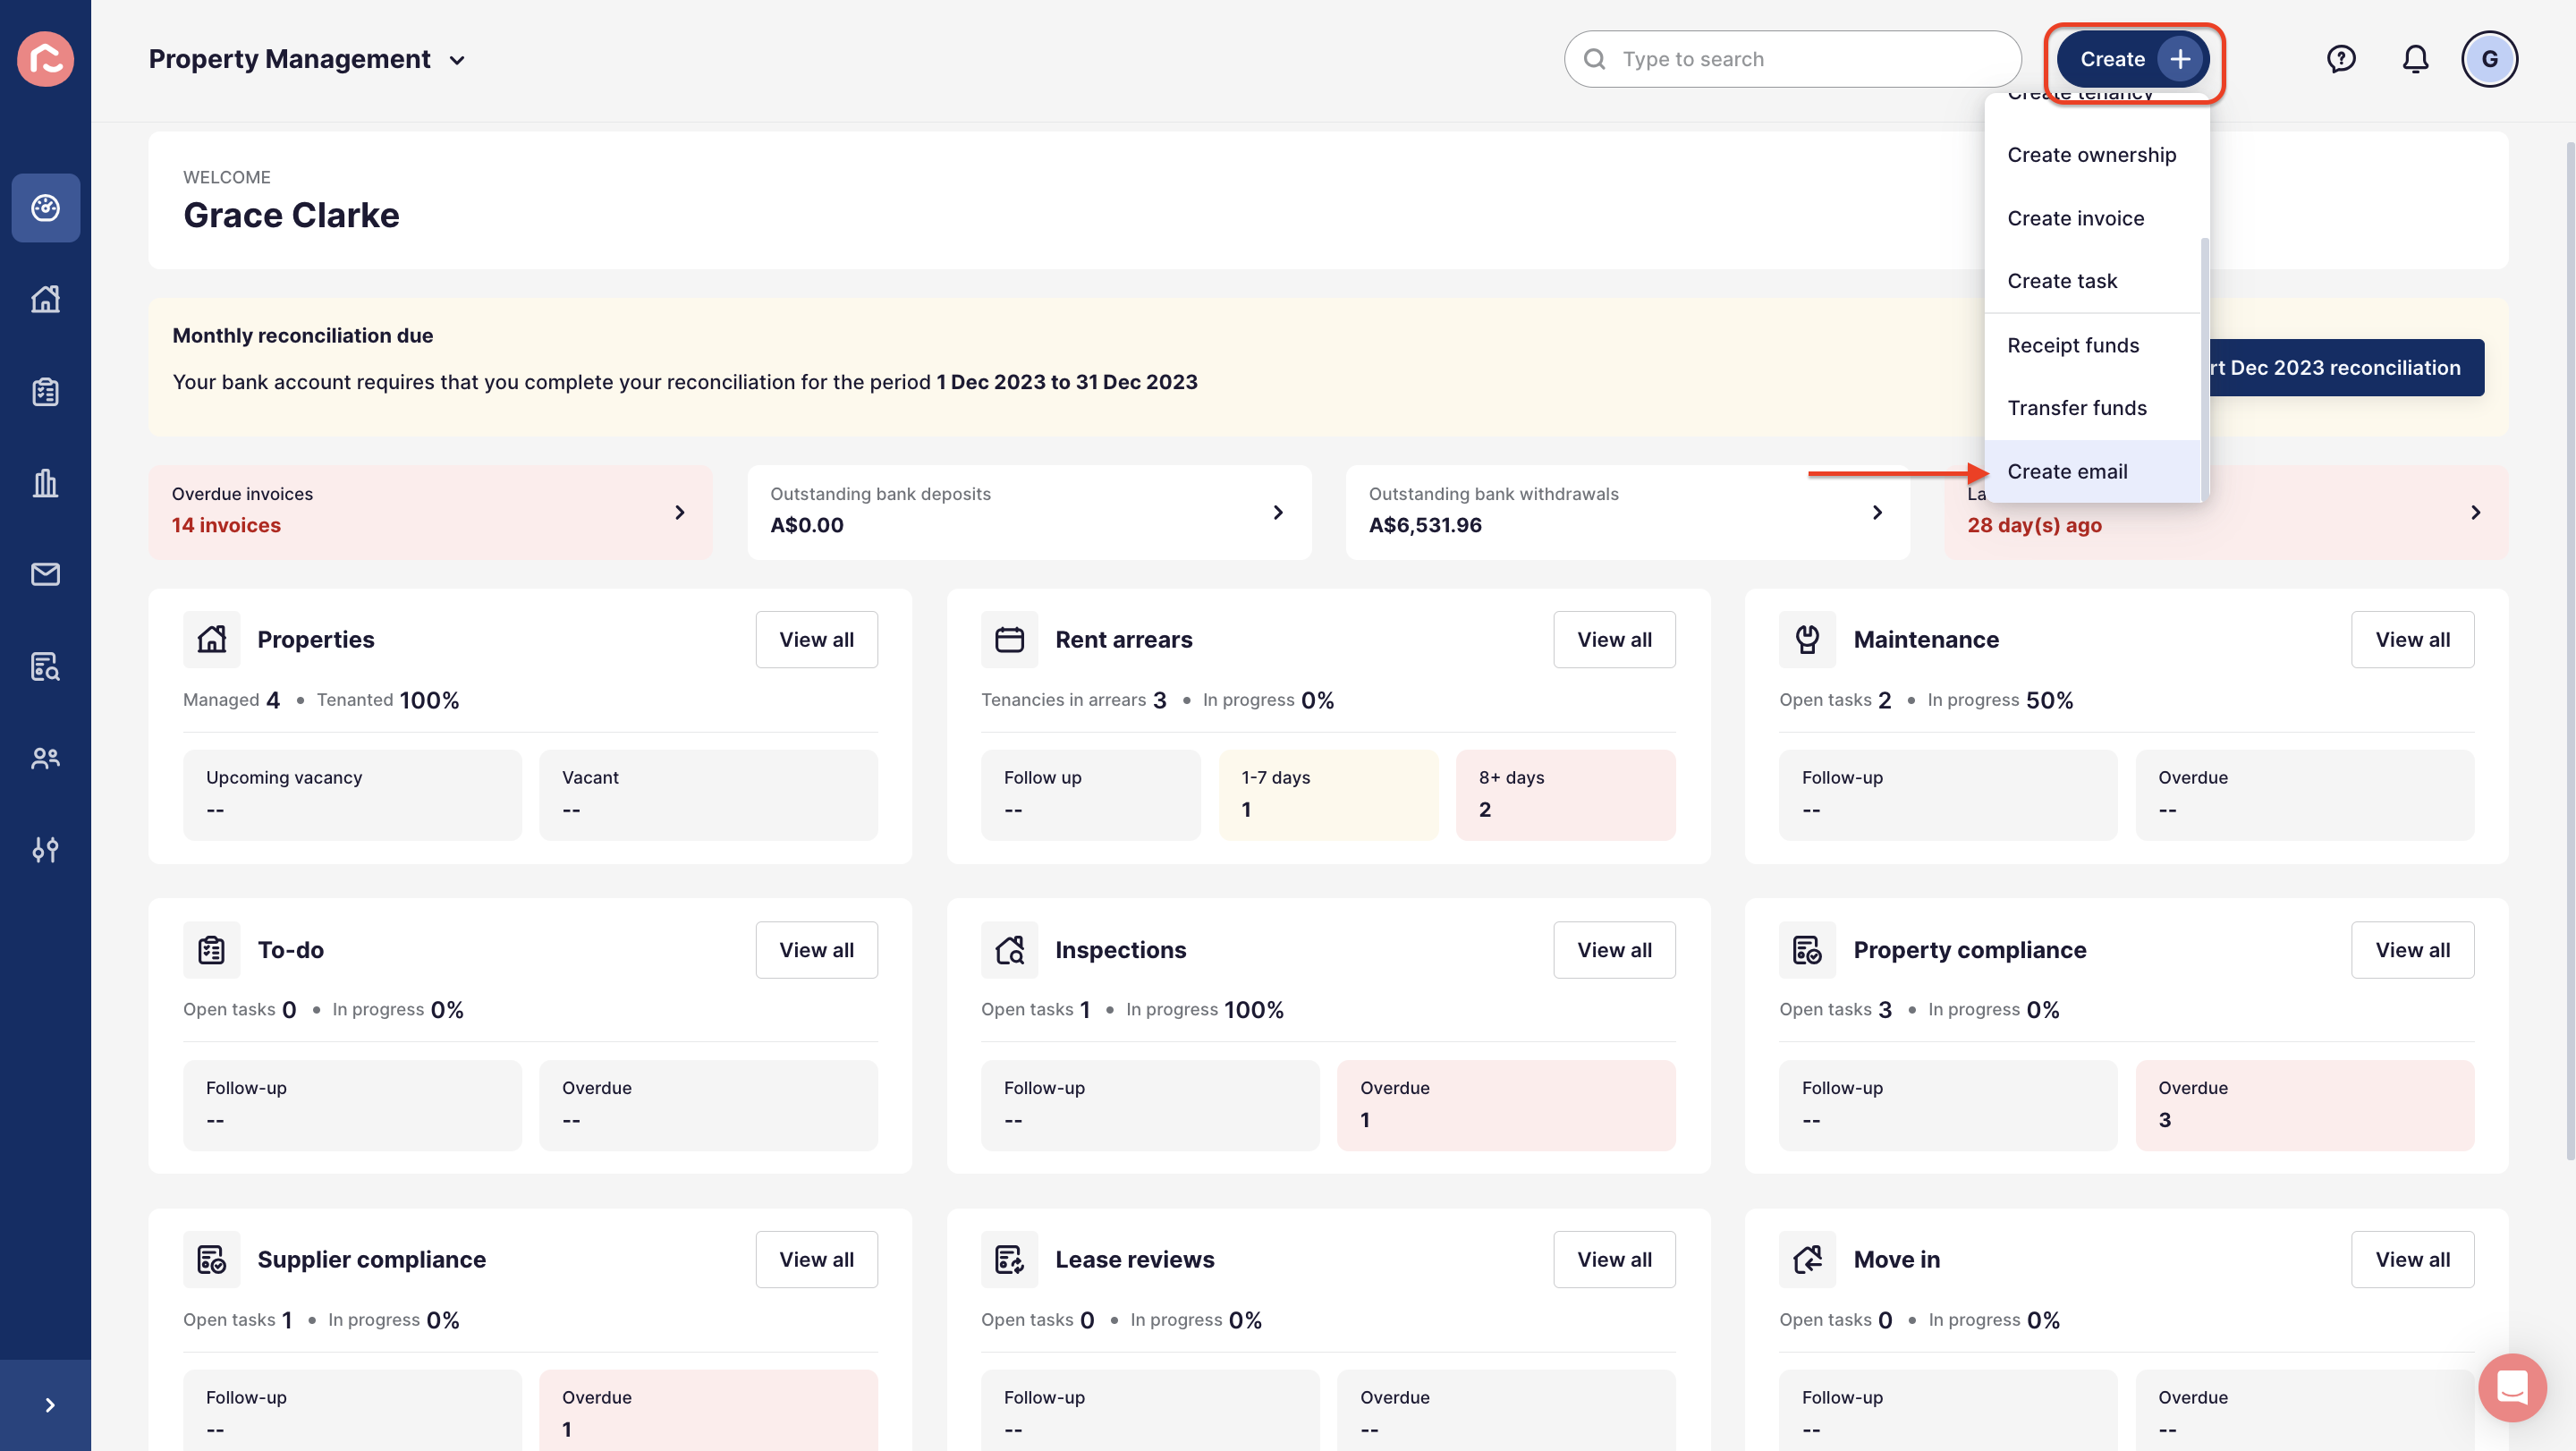Open the accounting building icon in sidebar
Image resolution: width=2576 pixels, height=1451 pixels.
click(x=45, y=483)
